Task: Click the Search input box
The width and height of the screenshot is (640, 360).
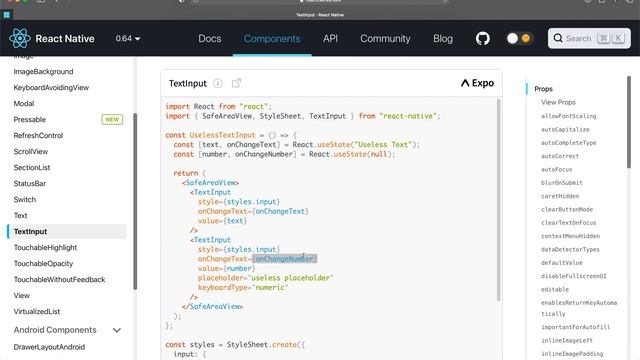Action: [x=589, y=38]
